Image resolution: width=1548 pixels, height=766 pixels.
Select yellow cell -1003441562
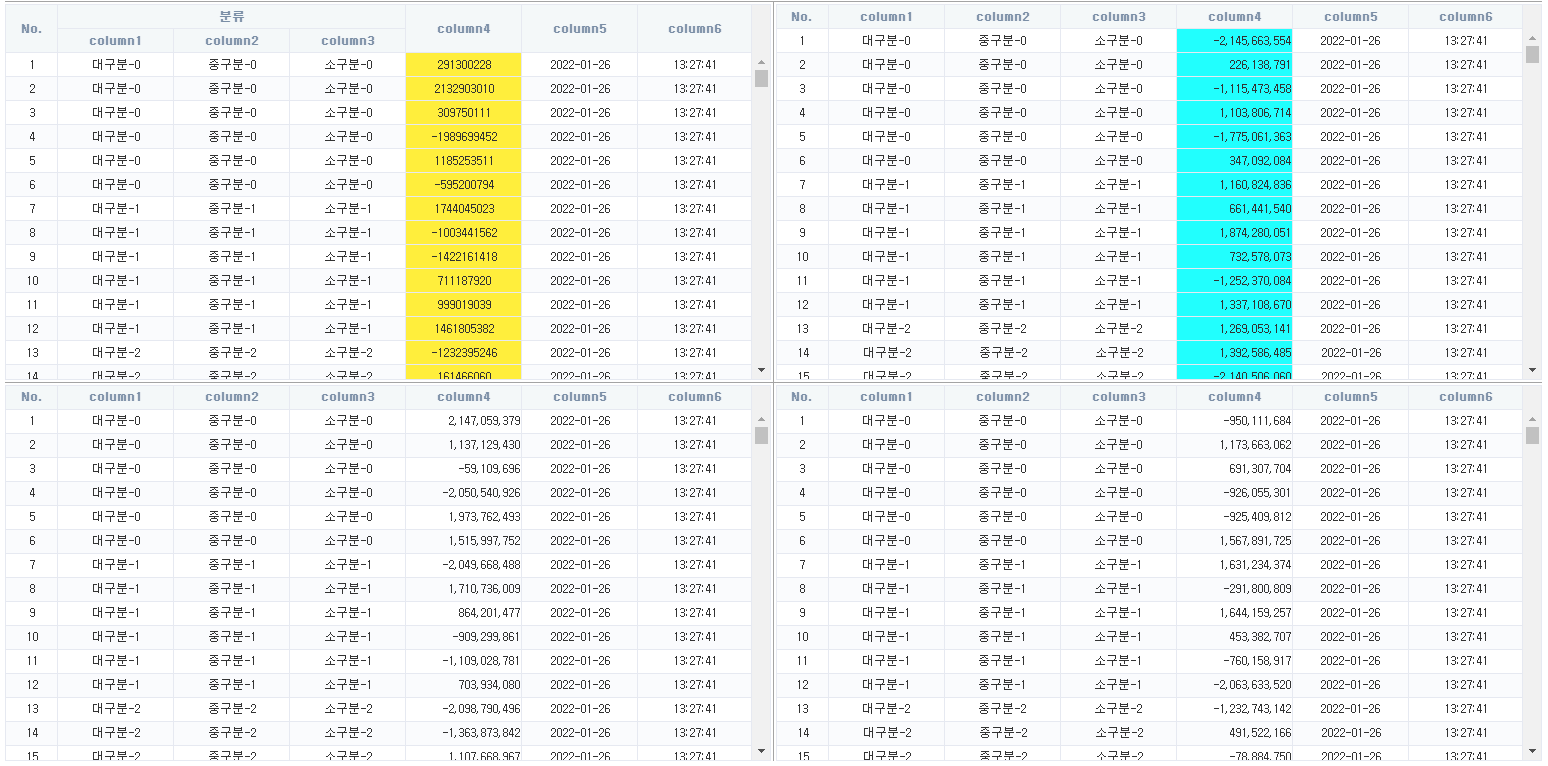(x=464, y=233)
